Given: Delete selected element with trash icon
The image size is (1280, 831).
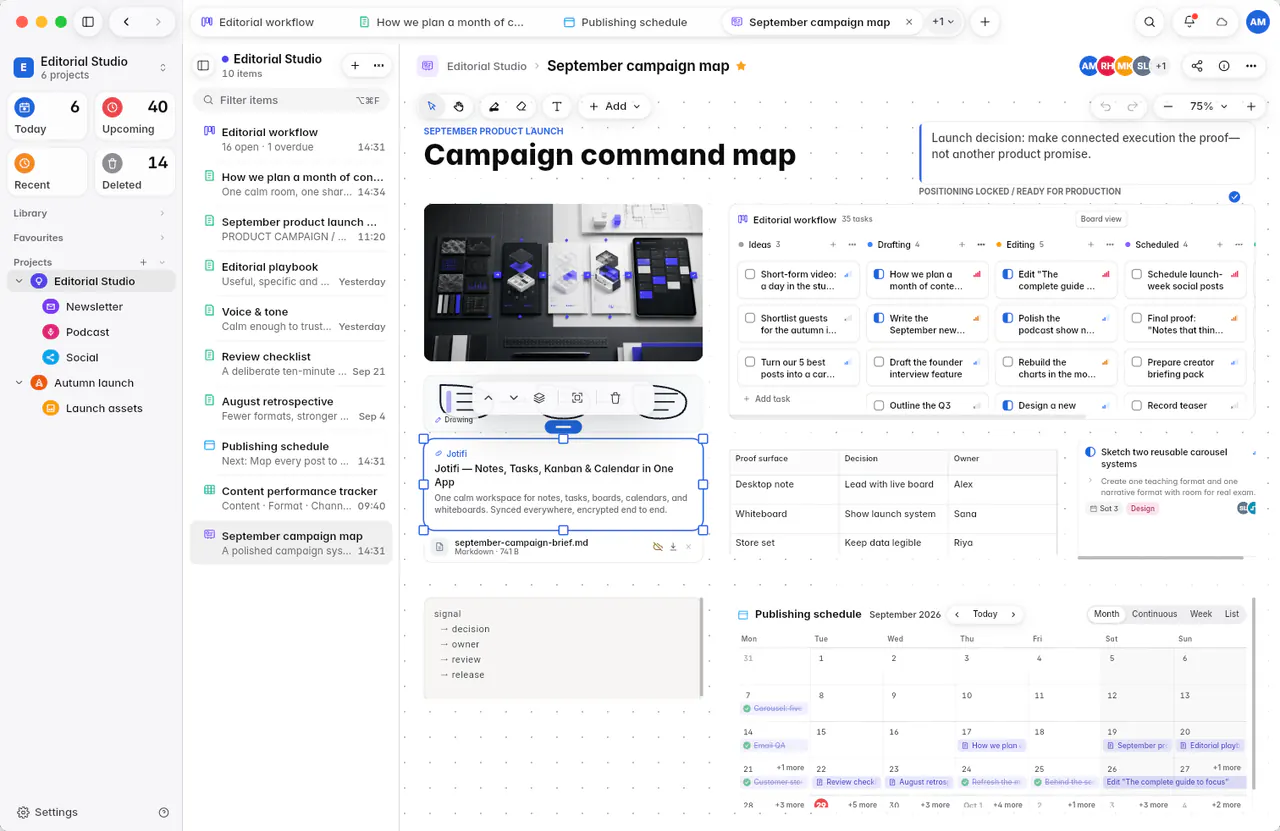Looking at the screenshot, I should tap(615, 398).
